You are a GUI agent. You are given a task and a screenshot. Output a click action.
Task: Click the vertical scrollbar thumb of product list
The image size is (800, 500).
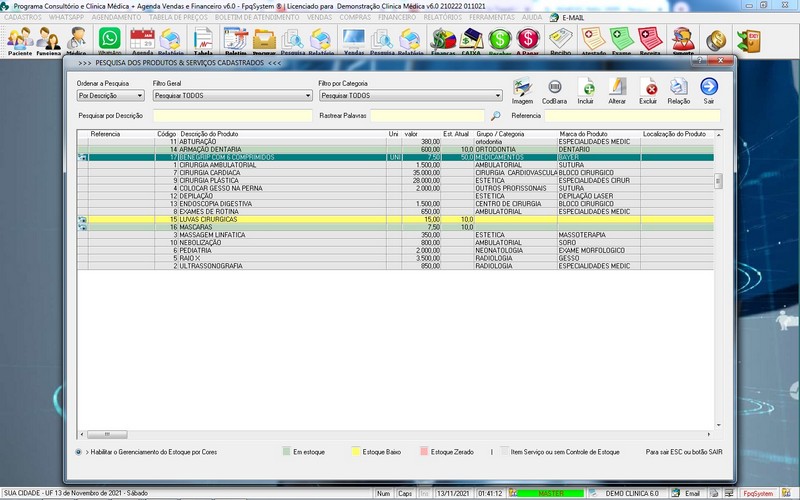(x=718, y=181)
